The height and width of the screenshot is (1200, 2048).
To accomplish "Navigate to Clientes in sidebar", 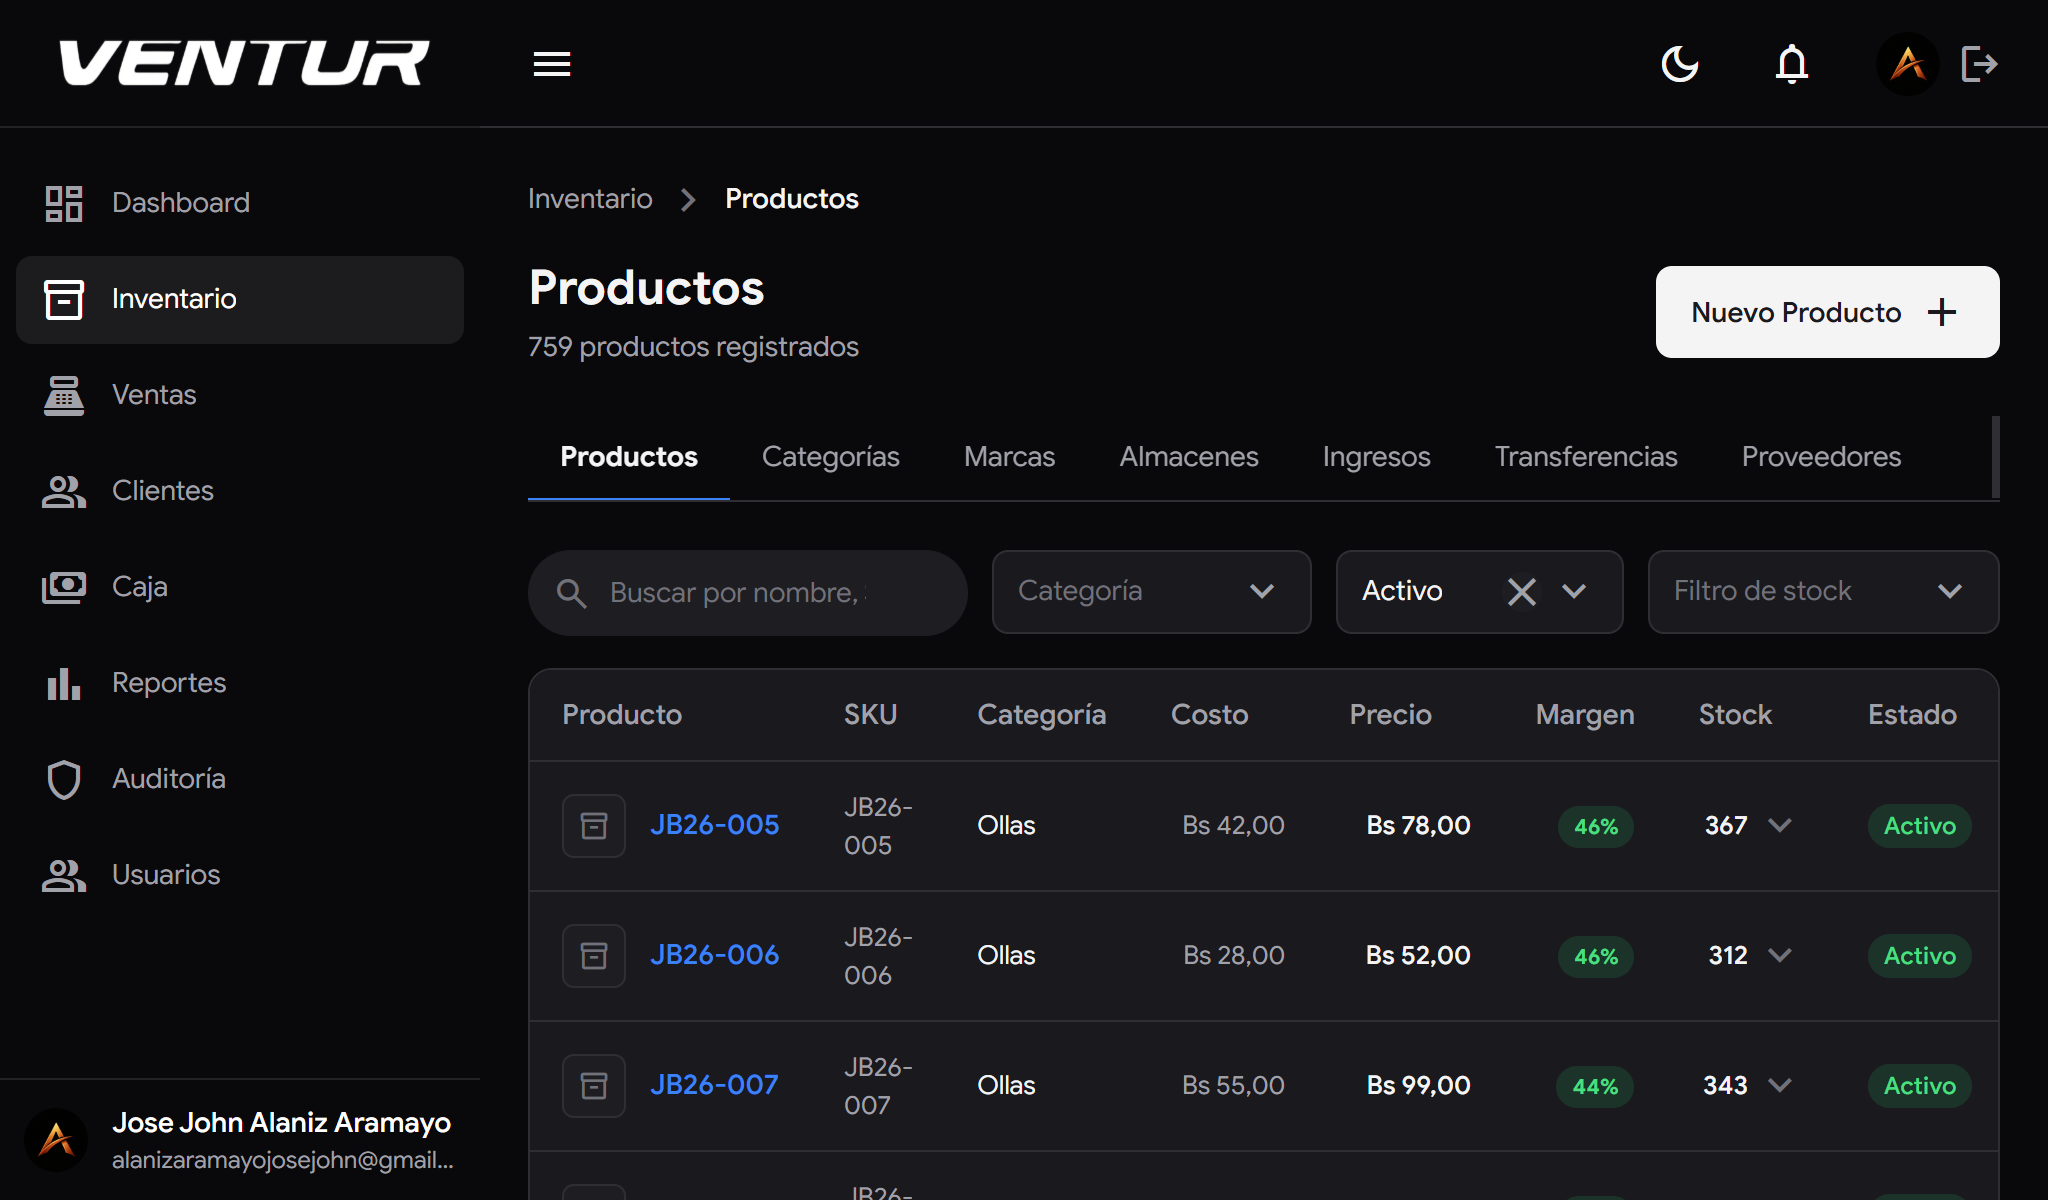I will tap(162, 490).
